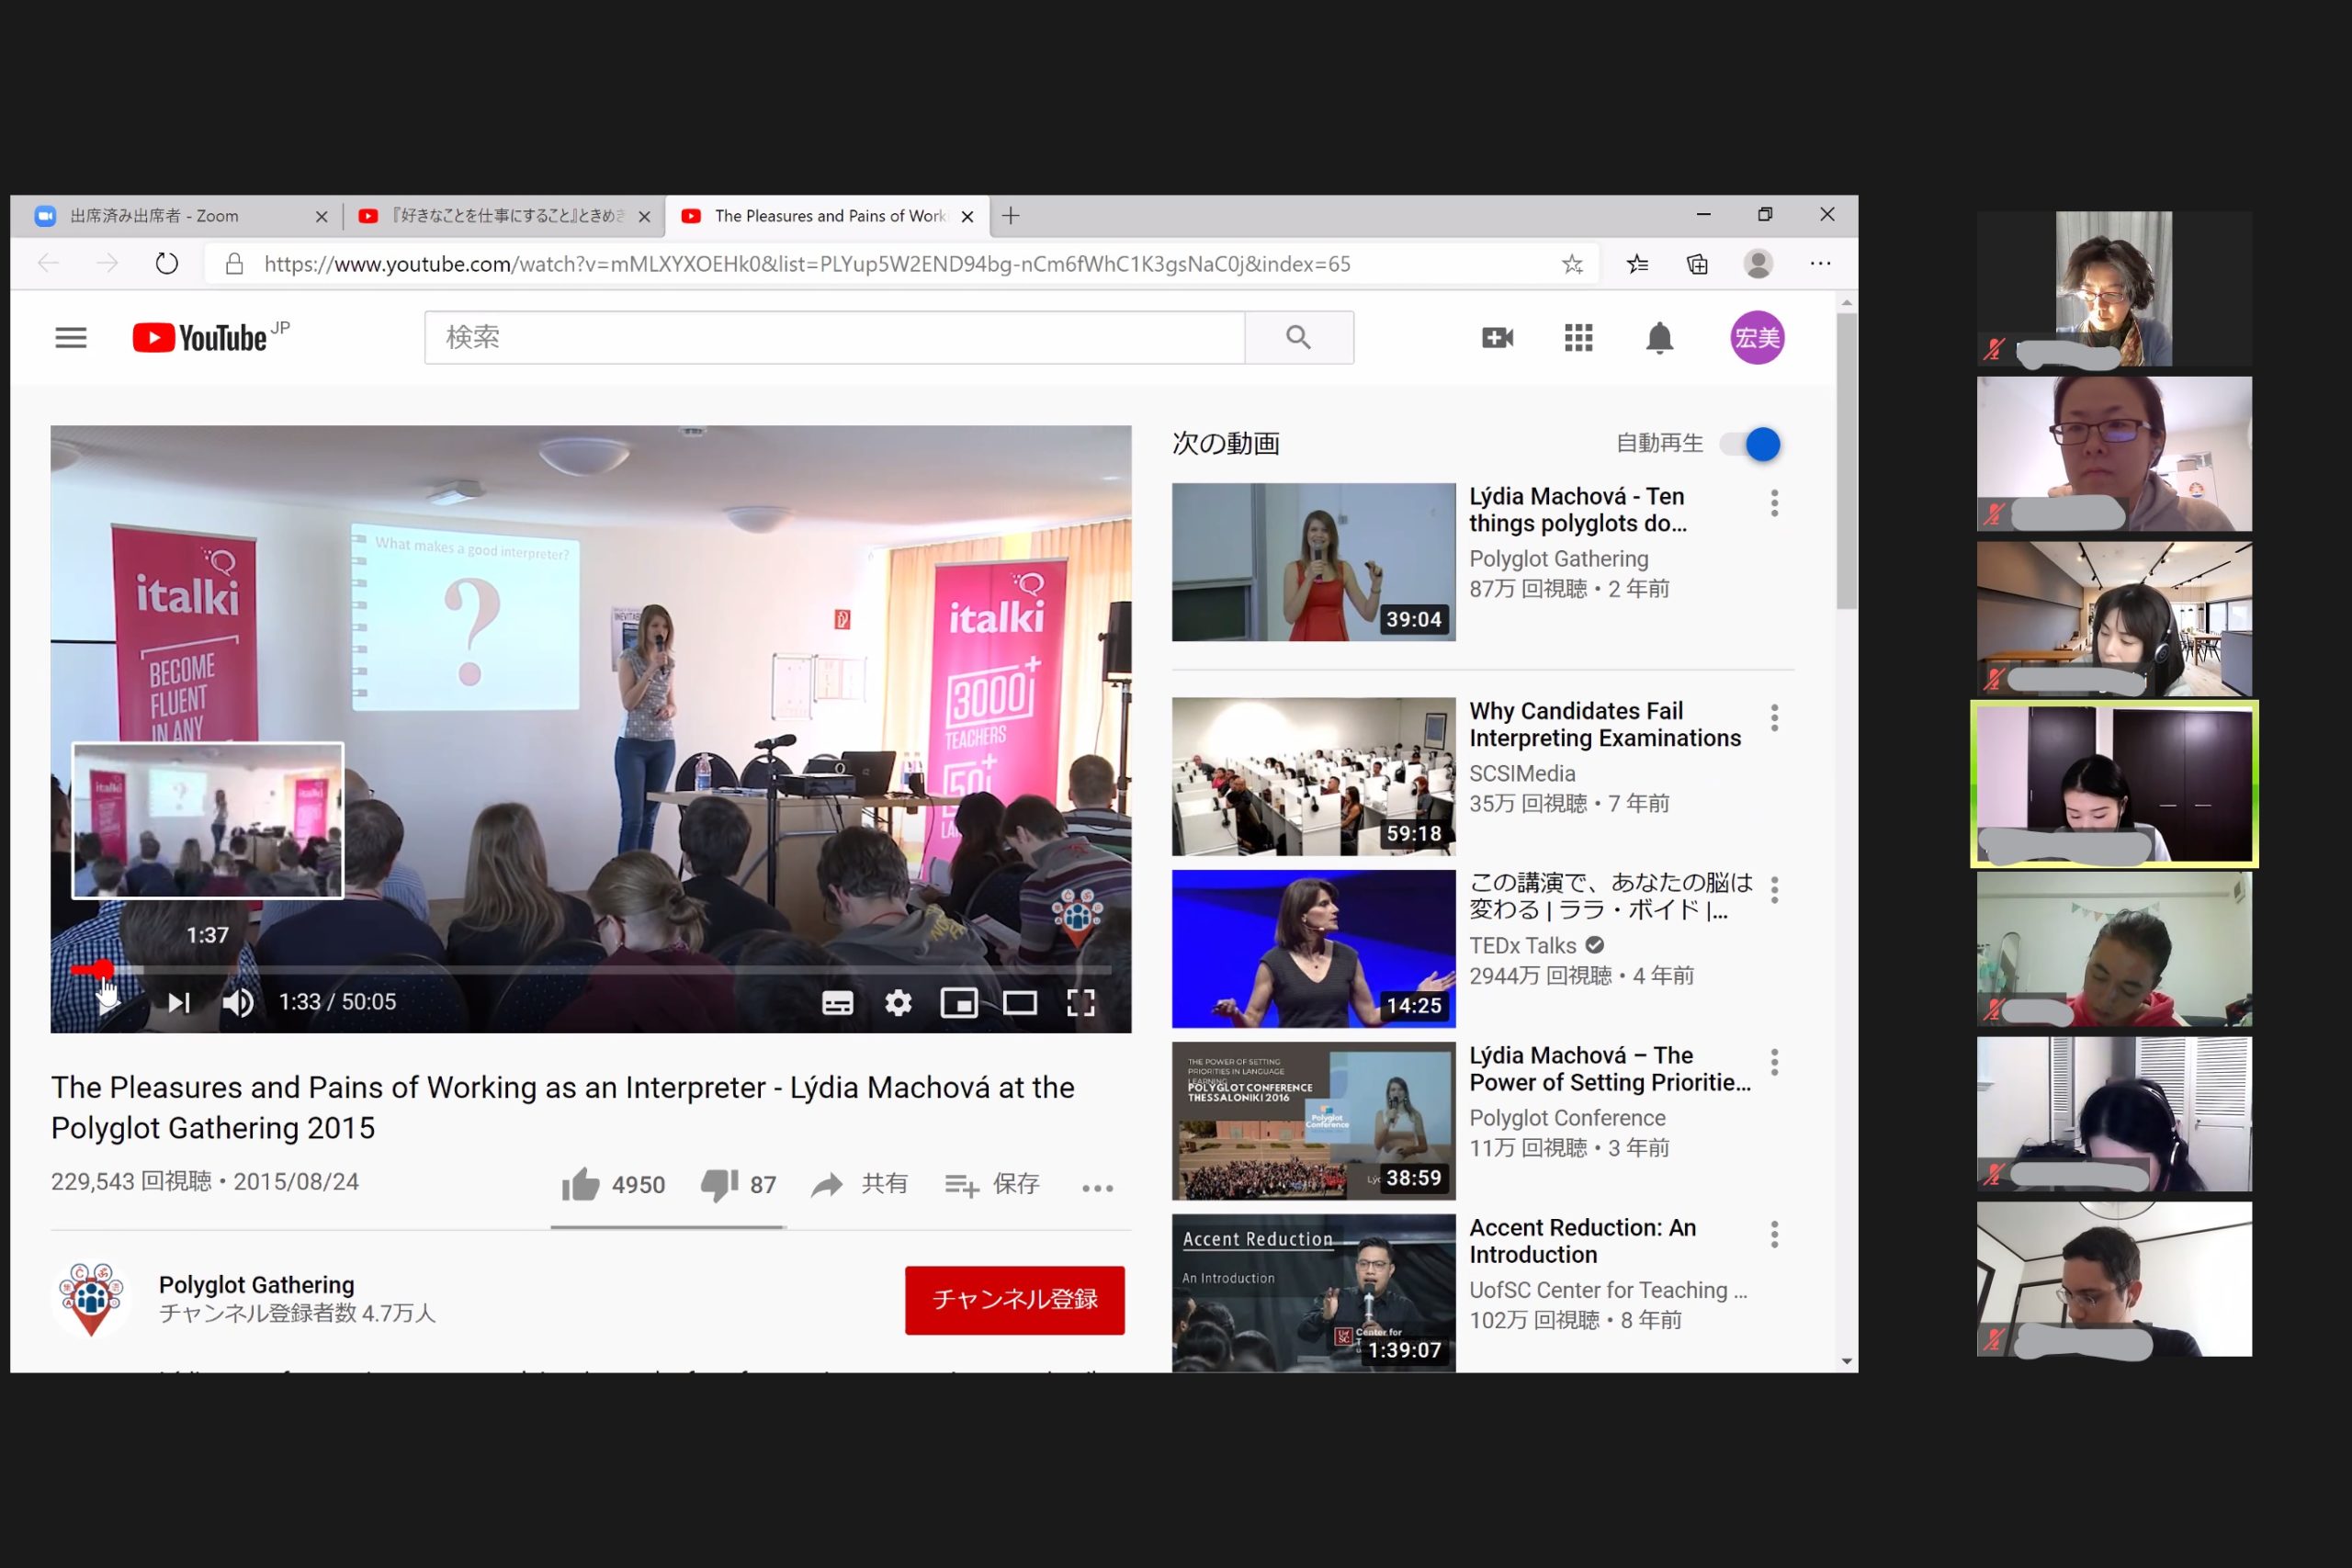This screenshot has height=1568, width=2352.
Task: Open the purple account avatar menu
Action: pos(1757,338)
